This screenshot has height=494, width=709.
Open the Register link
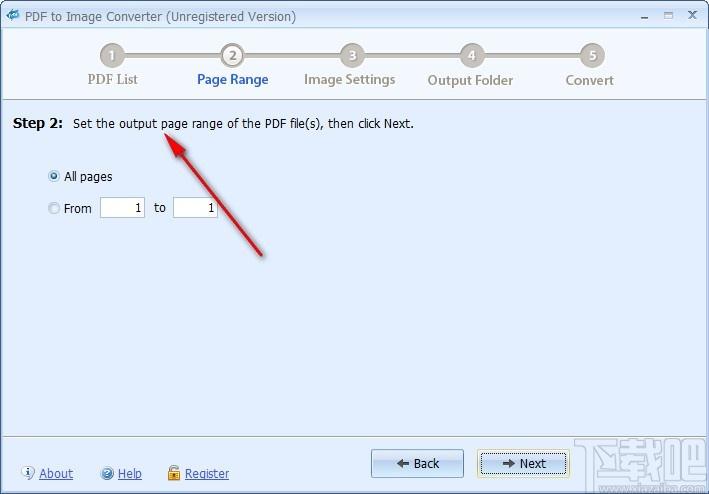coord(207,473)
